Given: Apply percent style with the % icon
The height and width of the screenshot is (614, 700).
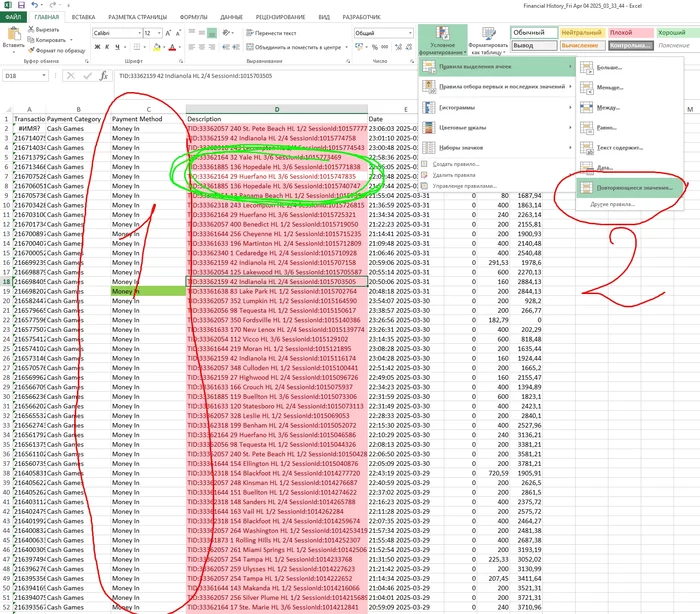Looking at the screenshot, I should pos(375,47).
